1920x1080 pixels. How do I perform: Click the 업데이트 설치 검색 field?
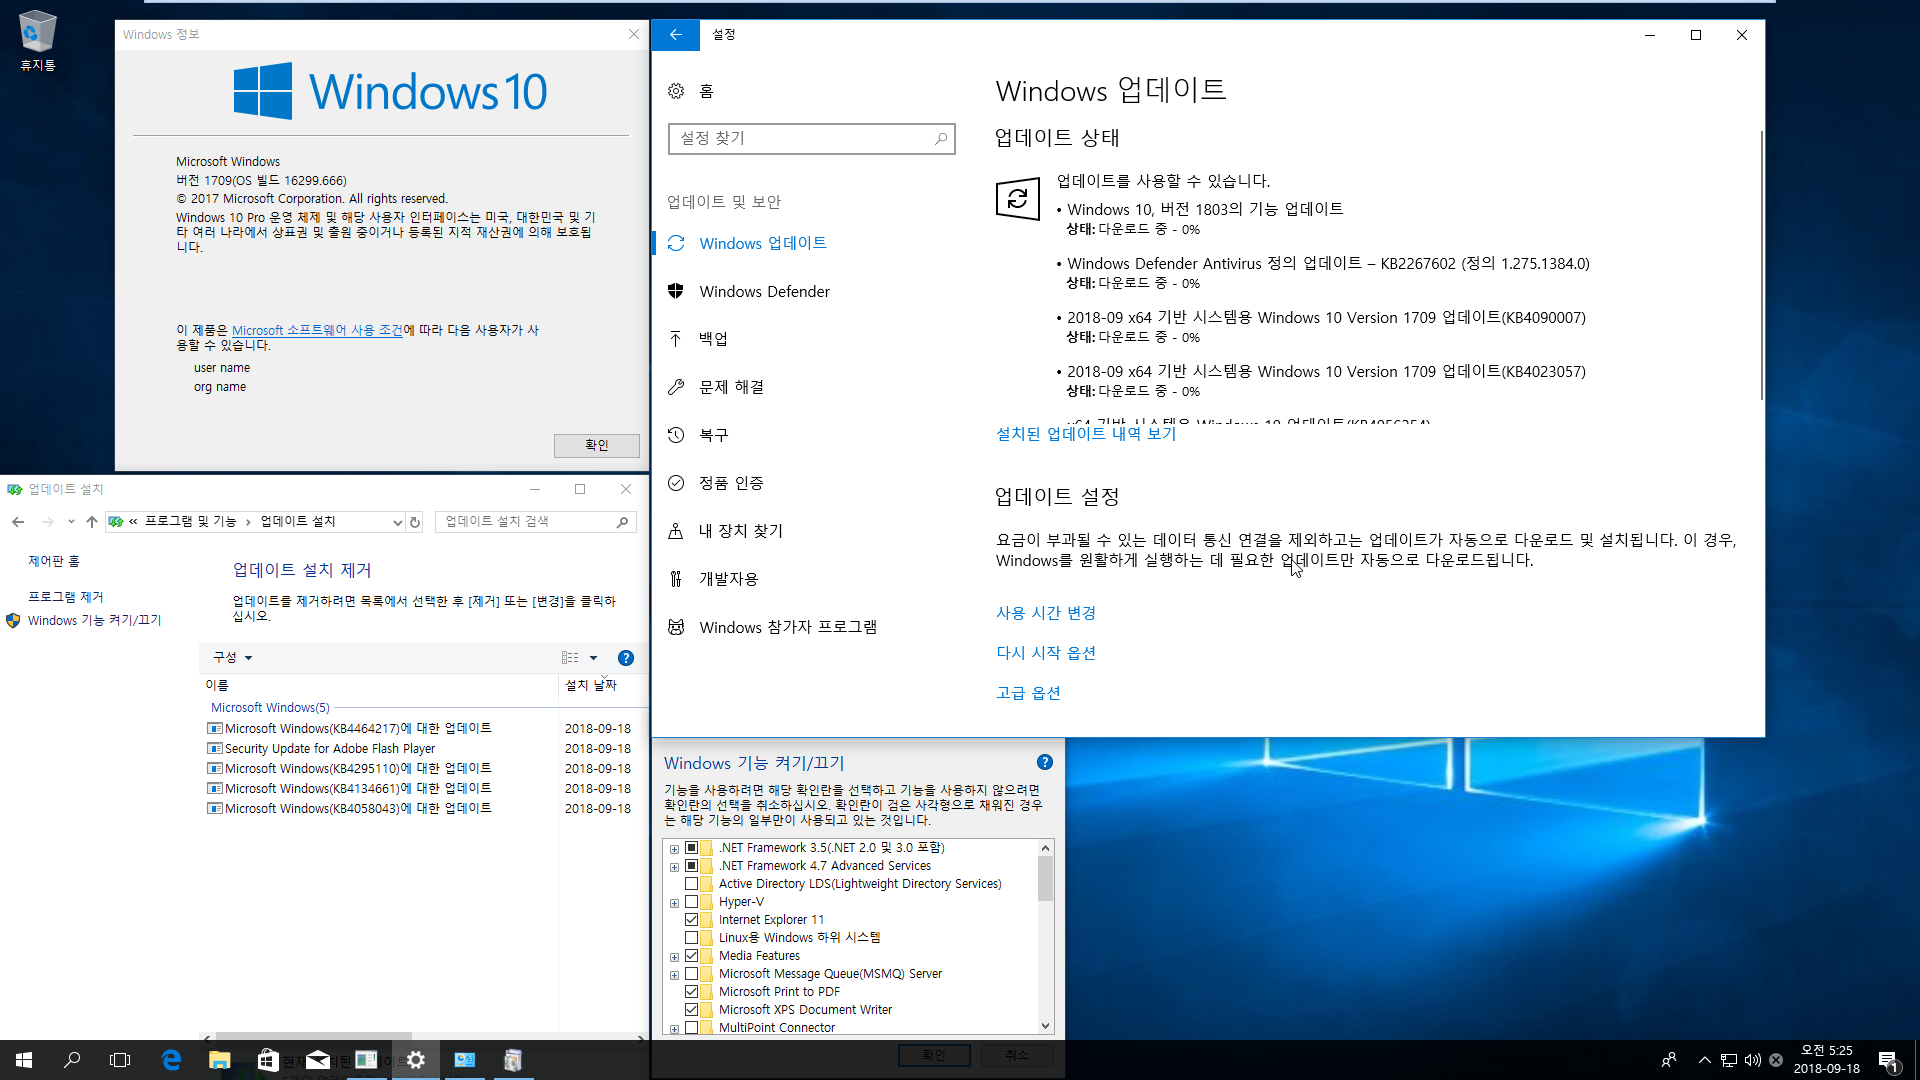pos(536,522)
